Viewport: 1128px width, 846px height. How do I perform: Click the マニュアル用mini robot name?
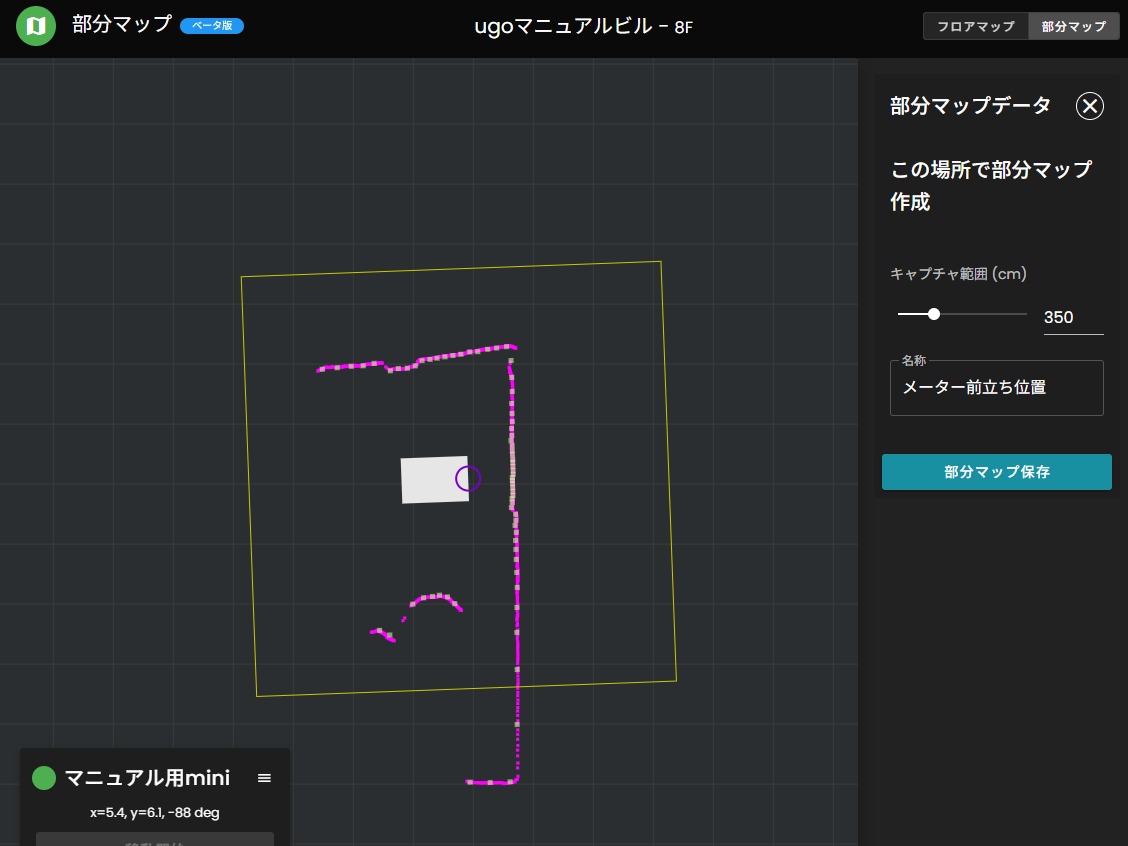click(x=147, y=778)
